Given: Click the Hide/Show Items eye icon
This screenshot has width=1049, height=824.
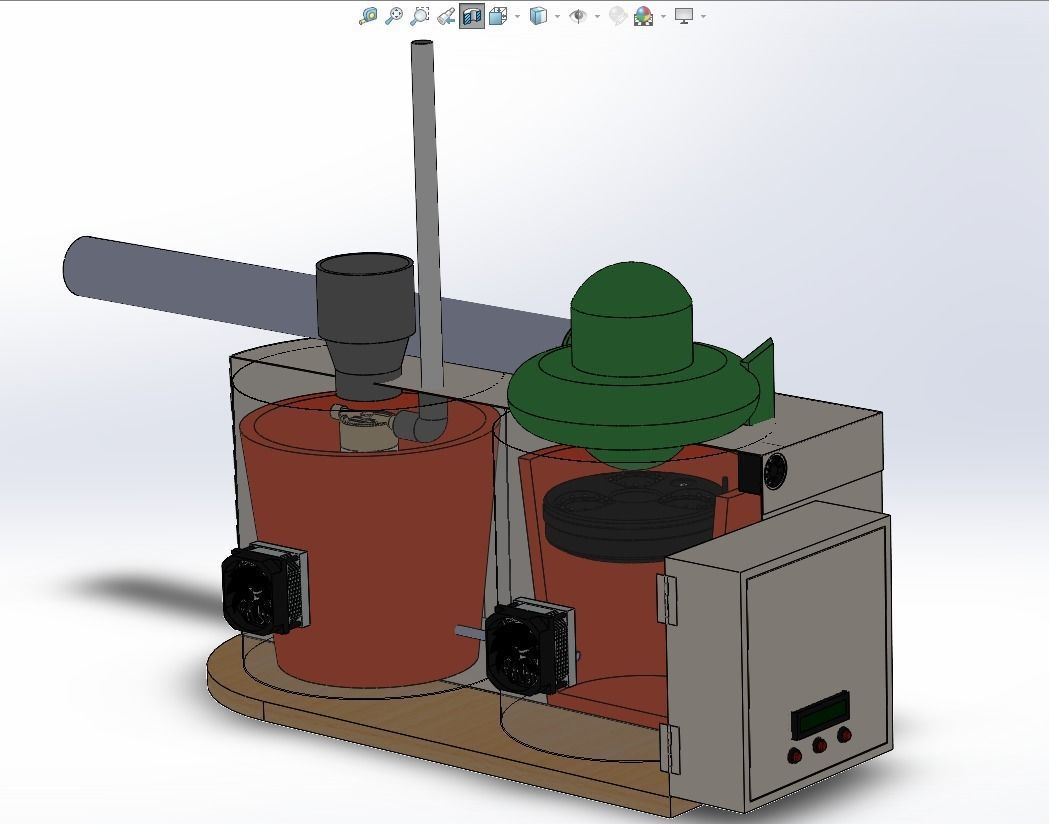Looking at the screenshot, I should [x=577, y=15].
